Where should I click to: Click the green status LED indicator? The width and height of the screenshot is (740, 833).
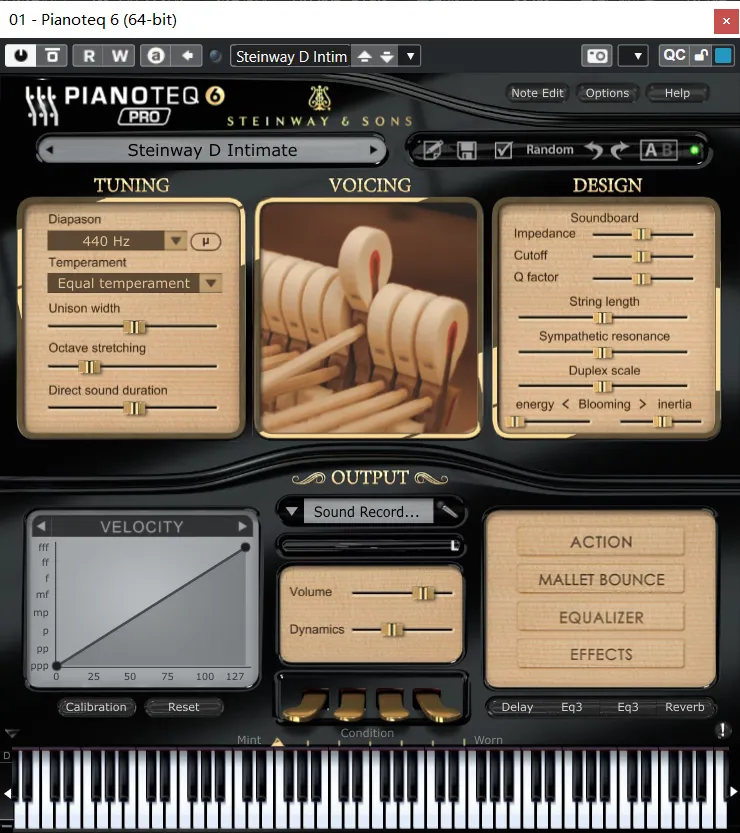pos(694,150)
